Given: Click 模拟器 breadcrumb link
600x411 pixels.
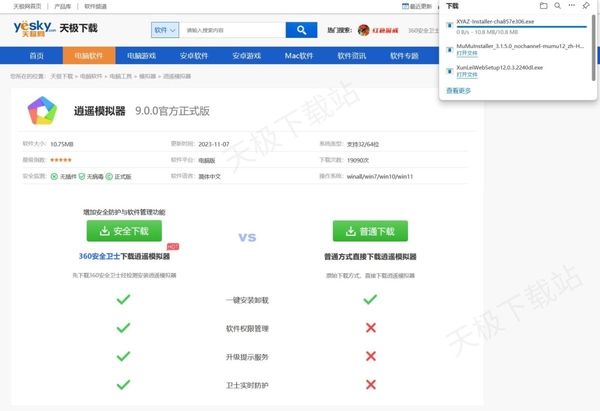Looking at the screenshot, I should coord(147,76).
